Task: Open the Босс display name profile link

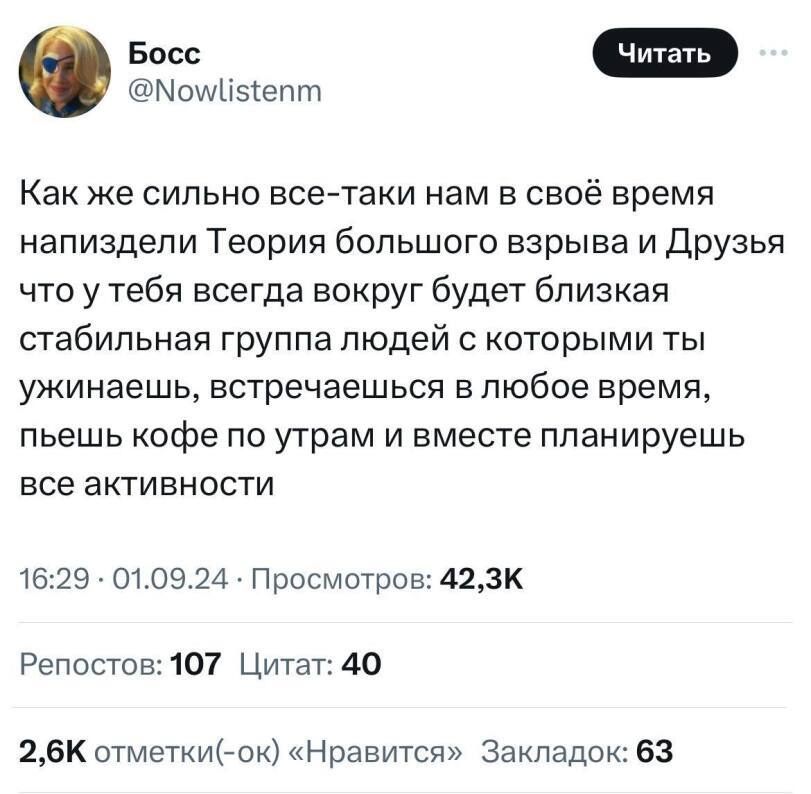Action: 165,53
